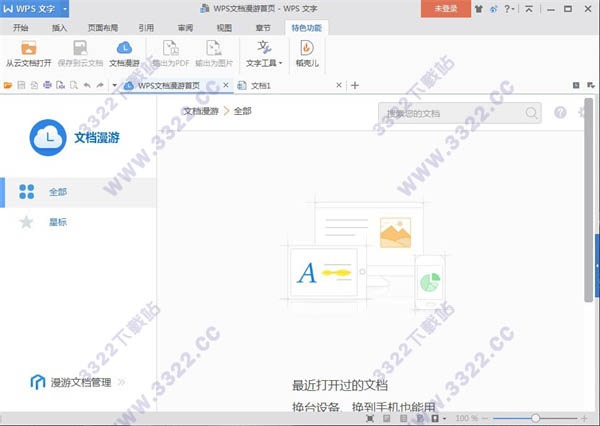600x426 pixels.
Task: Open the 审阅 ribbon tab
Action: tap(185, 28)
